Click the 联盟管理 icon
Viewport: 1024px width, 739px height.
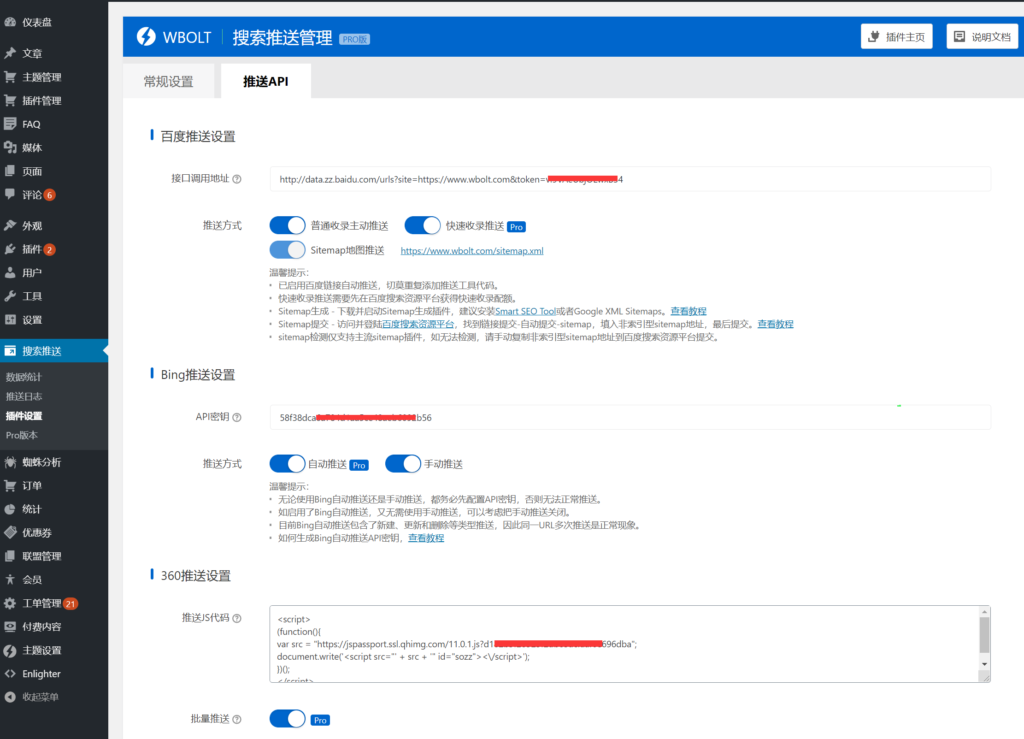tap(10, 556)
